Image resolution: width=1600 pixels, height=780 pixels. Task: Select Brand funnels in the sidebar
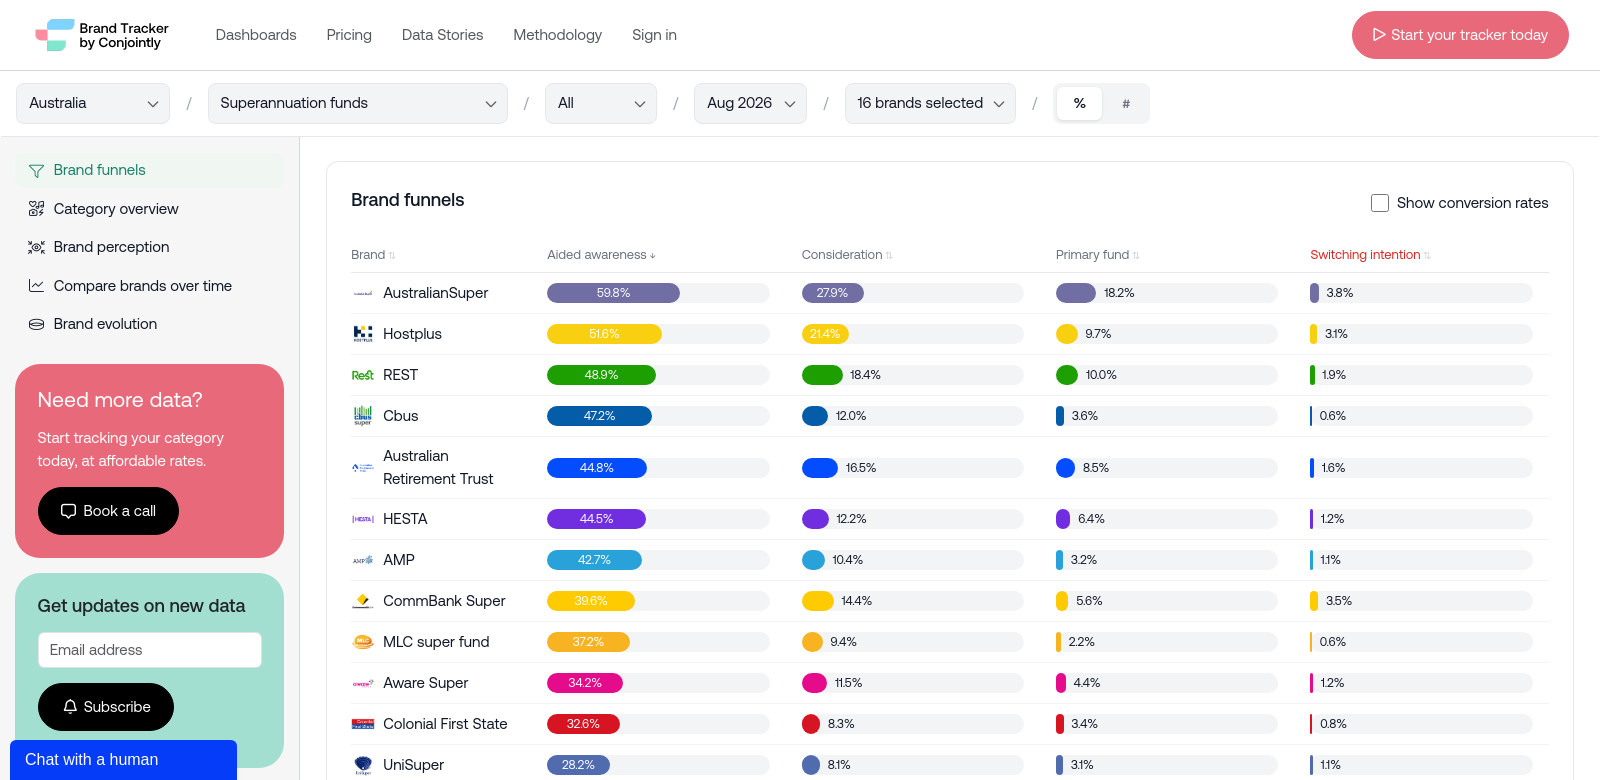[150, 170]
